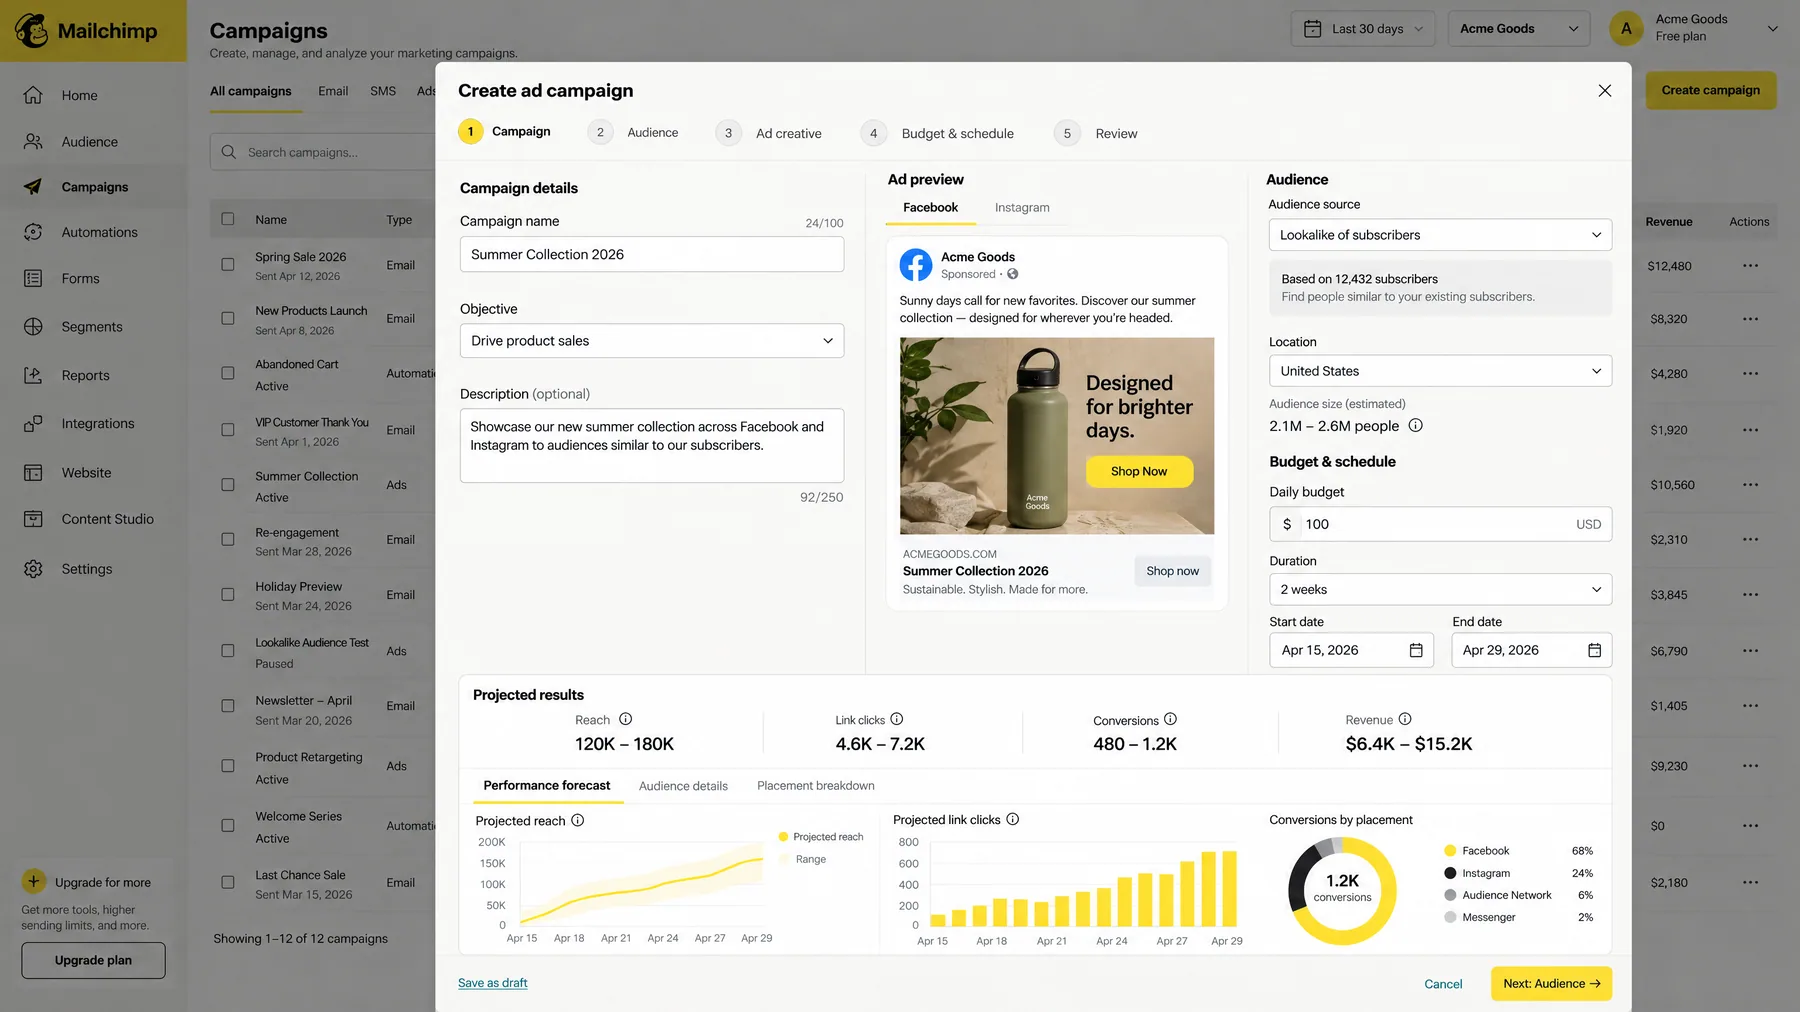Switch to Audience details tab
Screen dimensions: 1800x1012
(683, 786)
